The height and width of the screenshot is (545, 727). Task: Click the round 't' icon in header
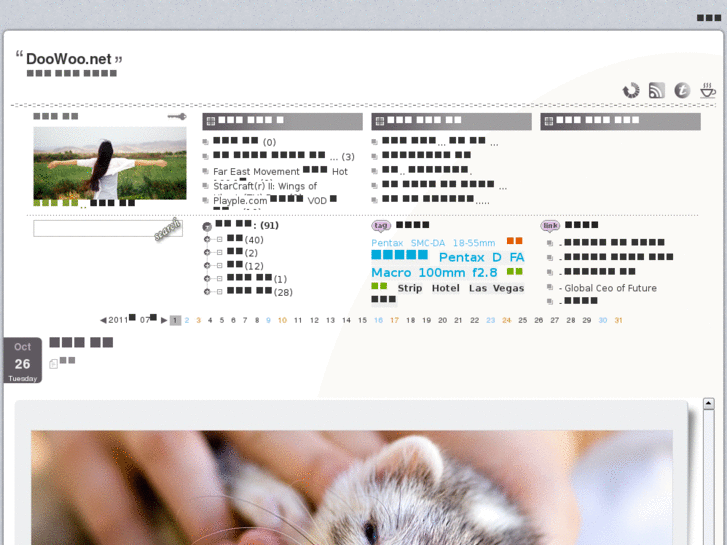coord(682,90)
